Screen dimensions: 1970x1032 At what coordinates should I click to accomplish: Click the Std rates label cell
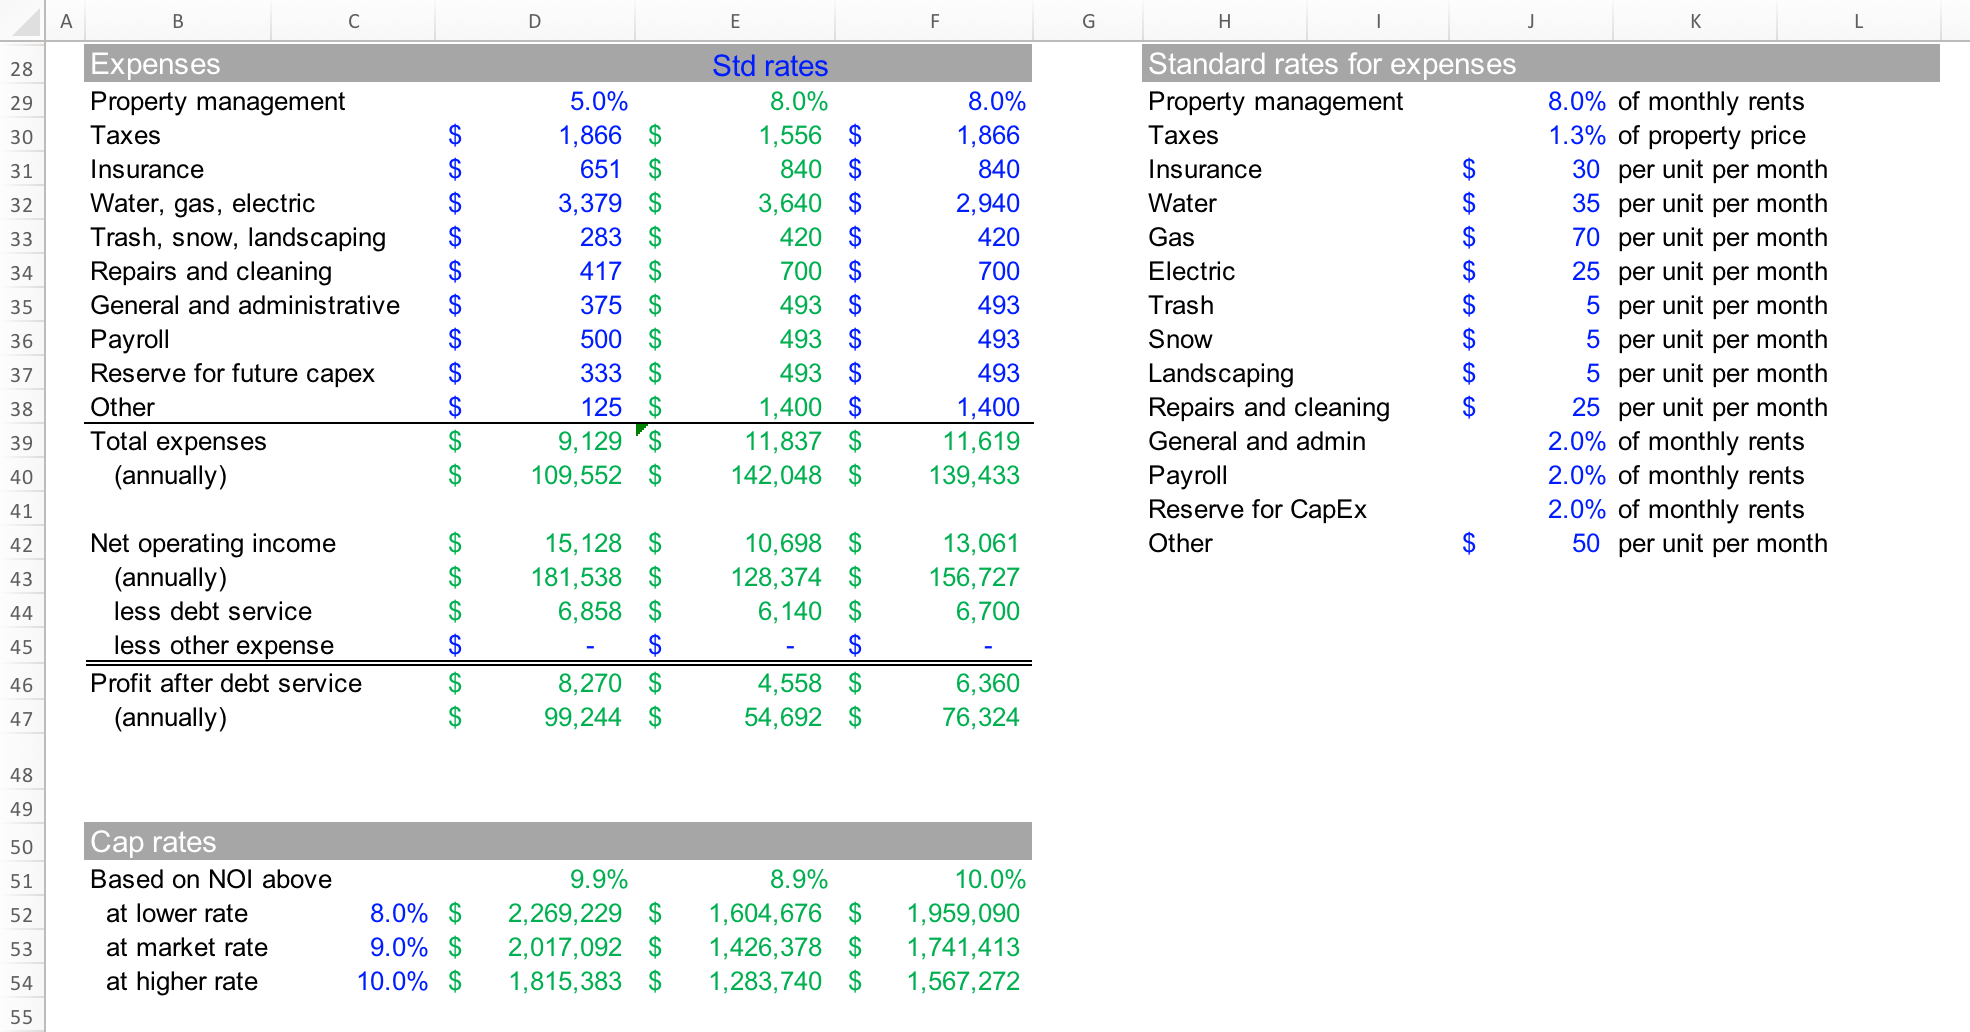point(769,66)
